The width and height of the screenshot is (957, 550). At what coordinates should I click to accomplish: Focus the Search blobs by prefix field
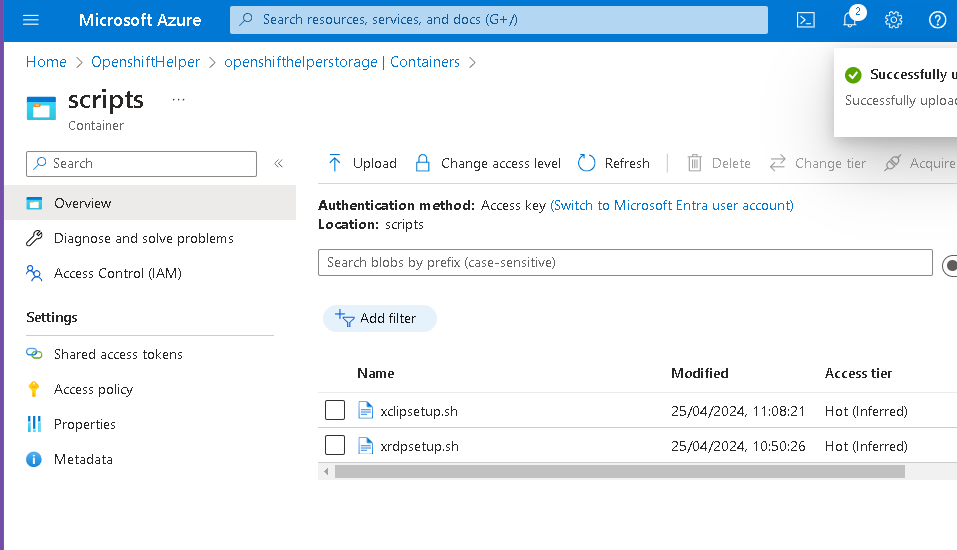click(x=625, y=262)
